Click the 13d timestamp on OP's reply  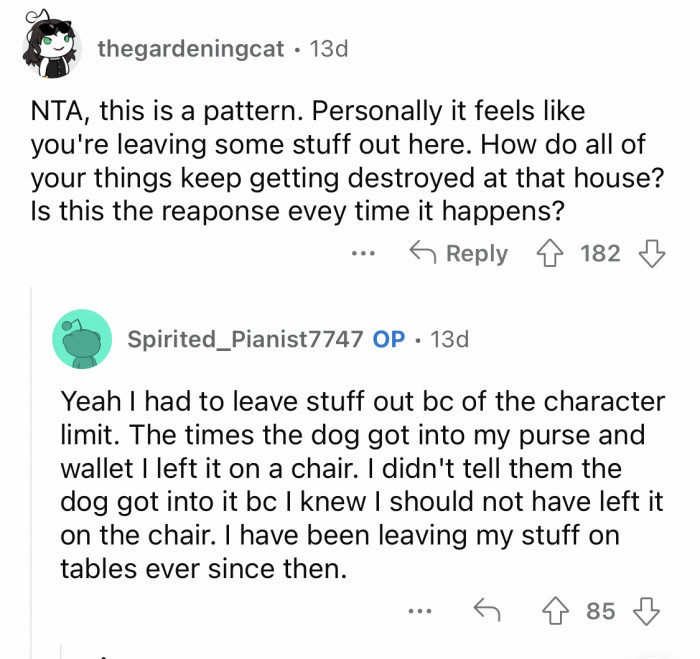pos(448,339)
